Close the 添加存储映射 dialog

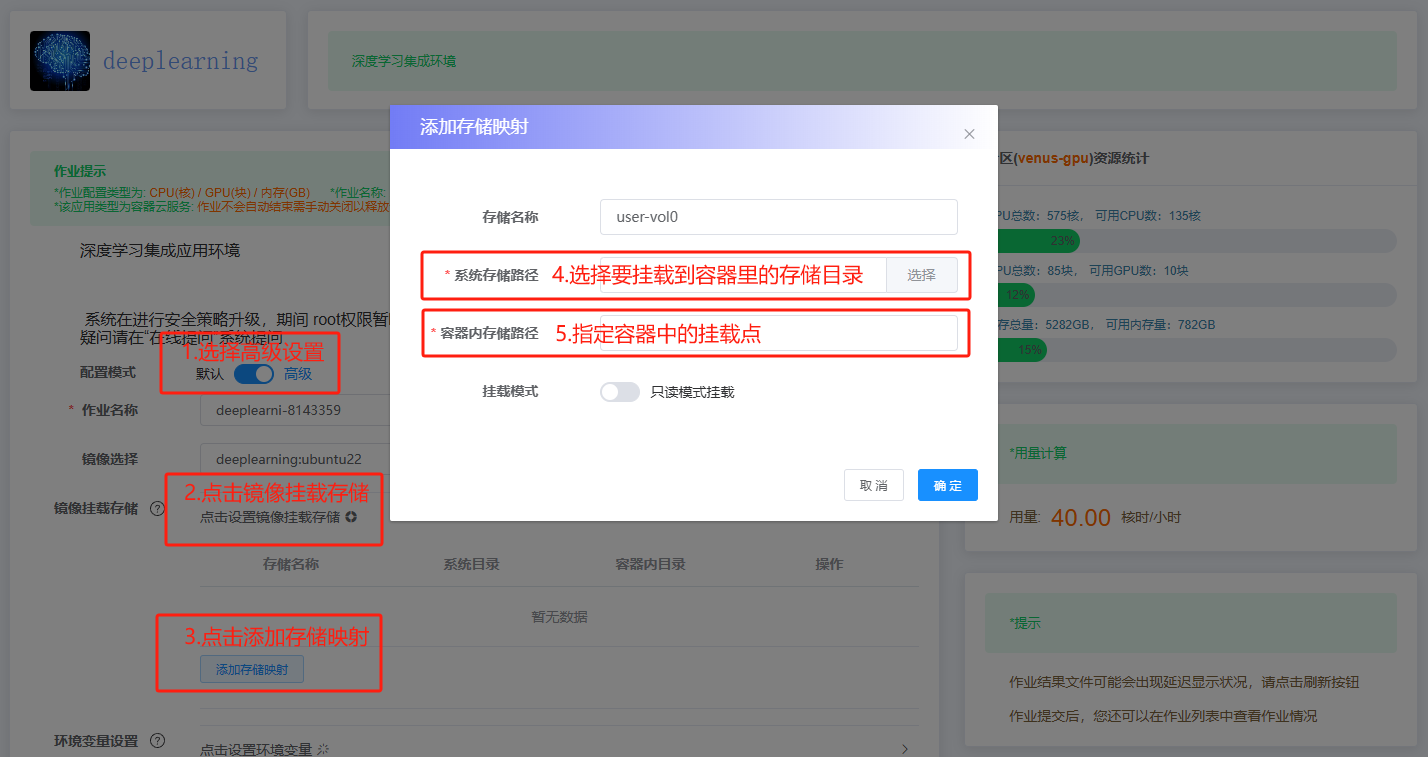(969, 134)
